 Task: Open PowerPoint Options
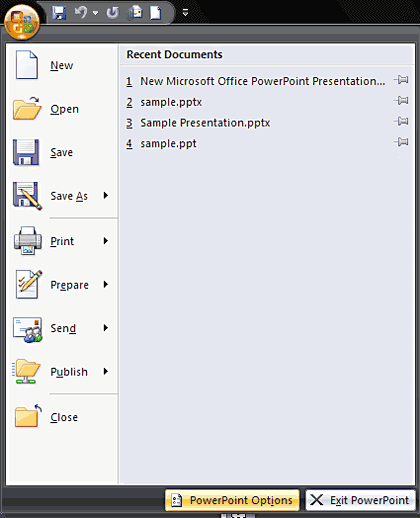(x=232, y=500)
